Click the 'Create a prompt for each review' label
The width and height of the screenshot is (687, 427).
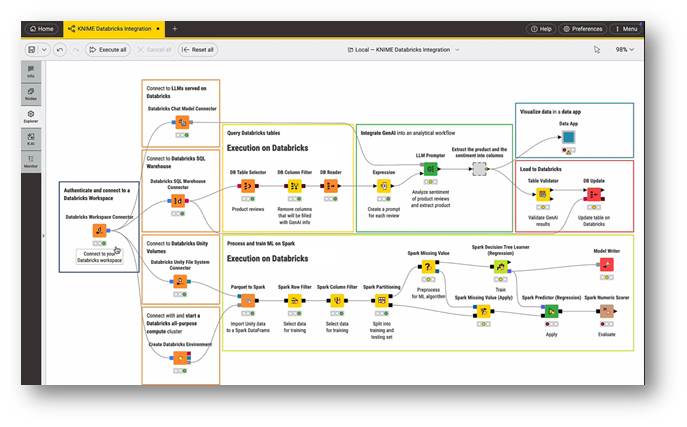coord(384,212)
